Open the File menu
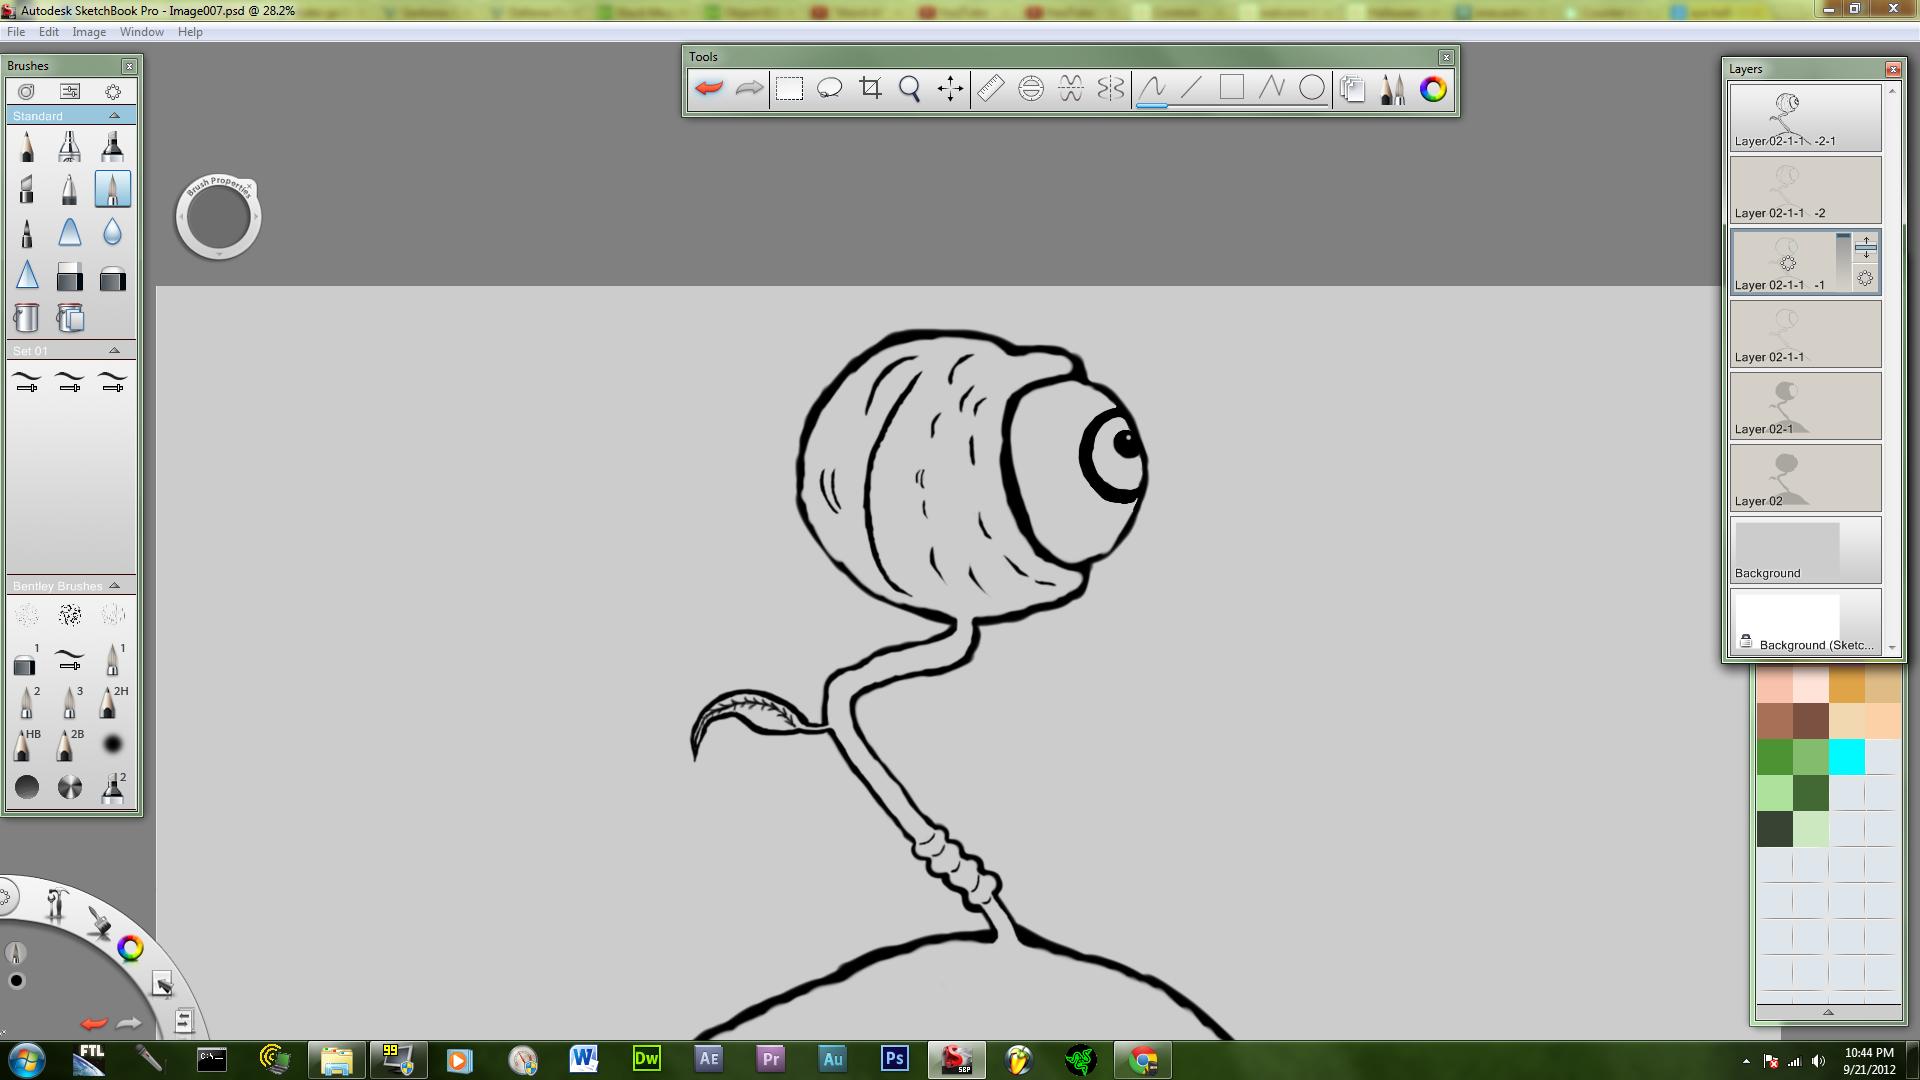This screenshot has height=1080, width=1920. pos(16,32)
